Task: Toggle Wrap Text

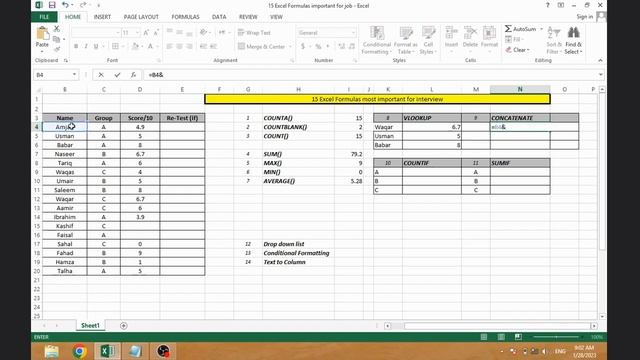Action: [254, 33]
